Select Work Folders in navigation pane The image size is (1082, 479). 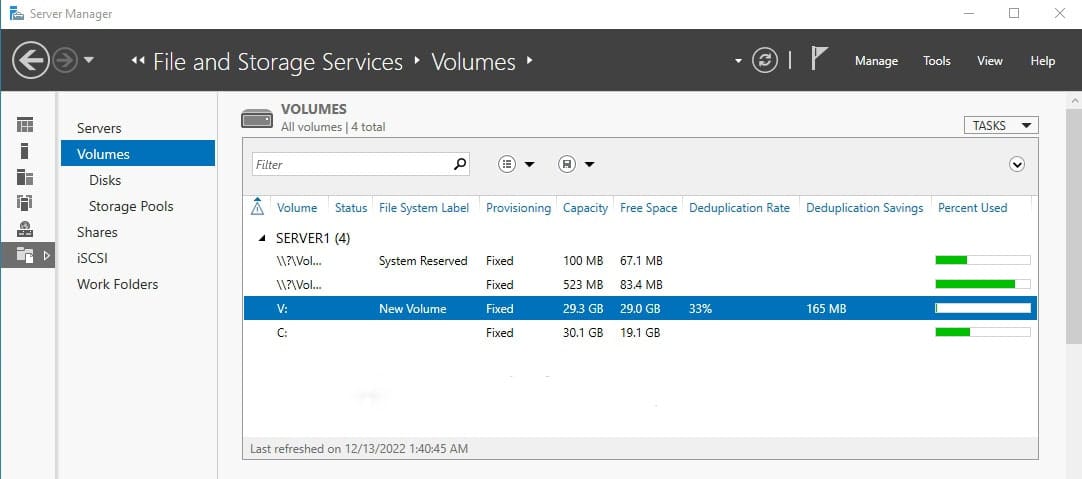click(x=117, y=284)
